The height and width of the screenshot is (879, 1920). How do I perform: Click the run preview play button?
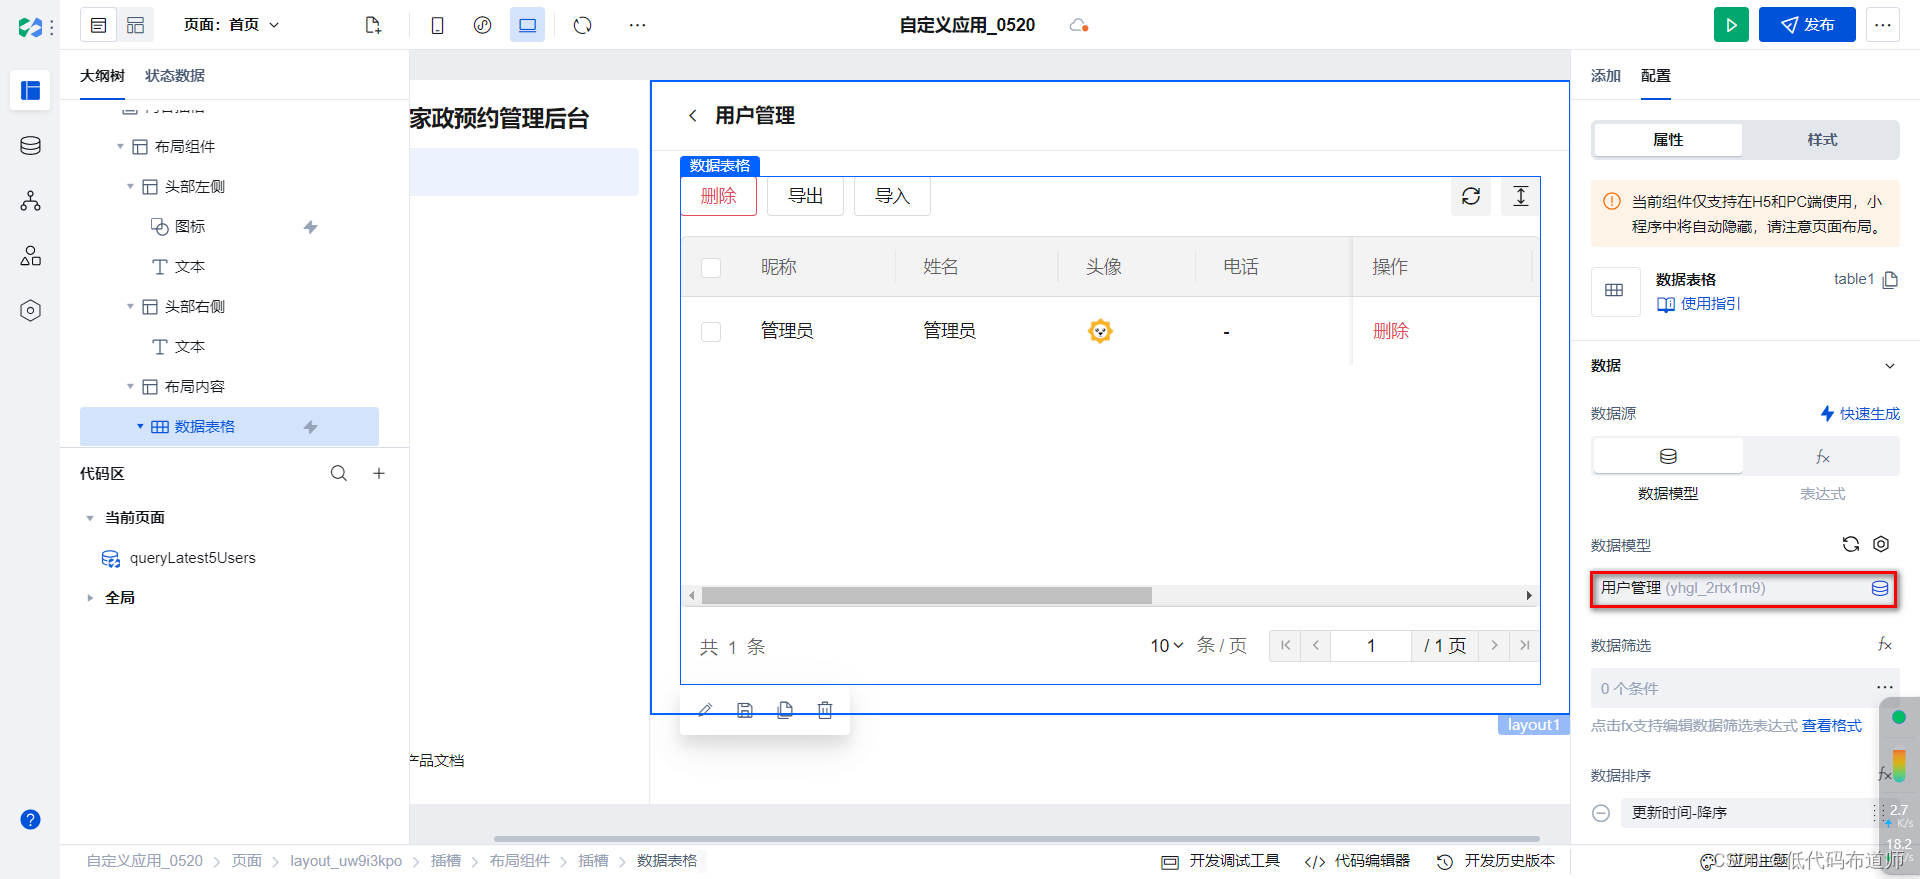[x=1731, y=25]
